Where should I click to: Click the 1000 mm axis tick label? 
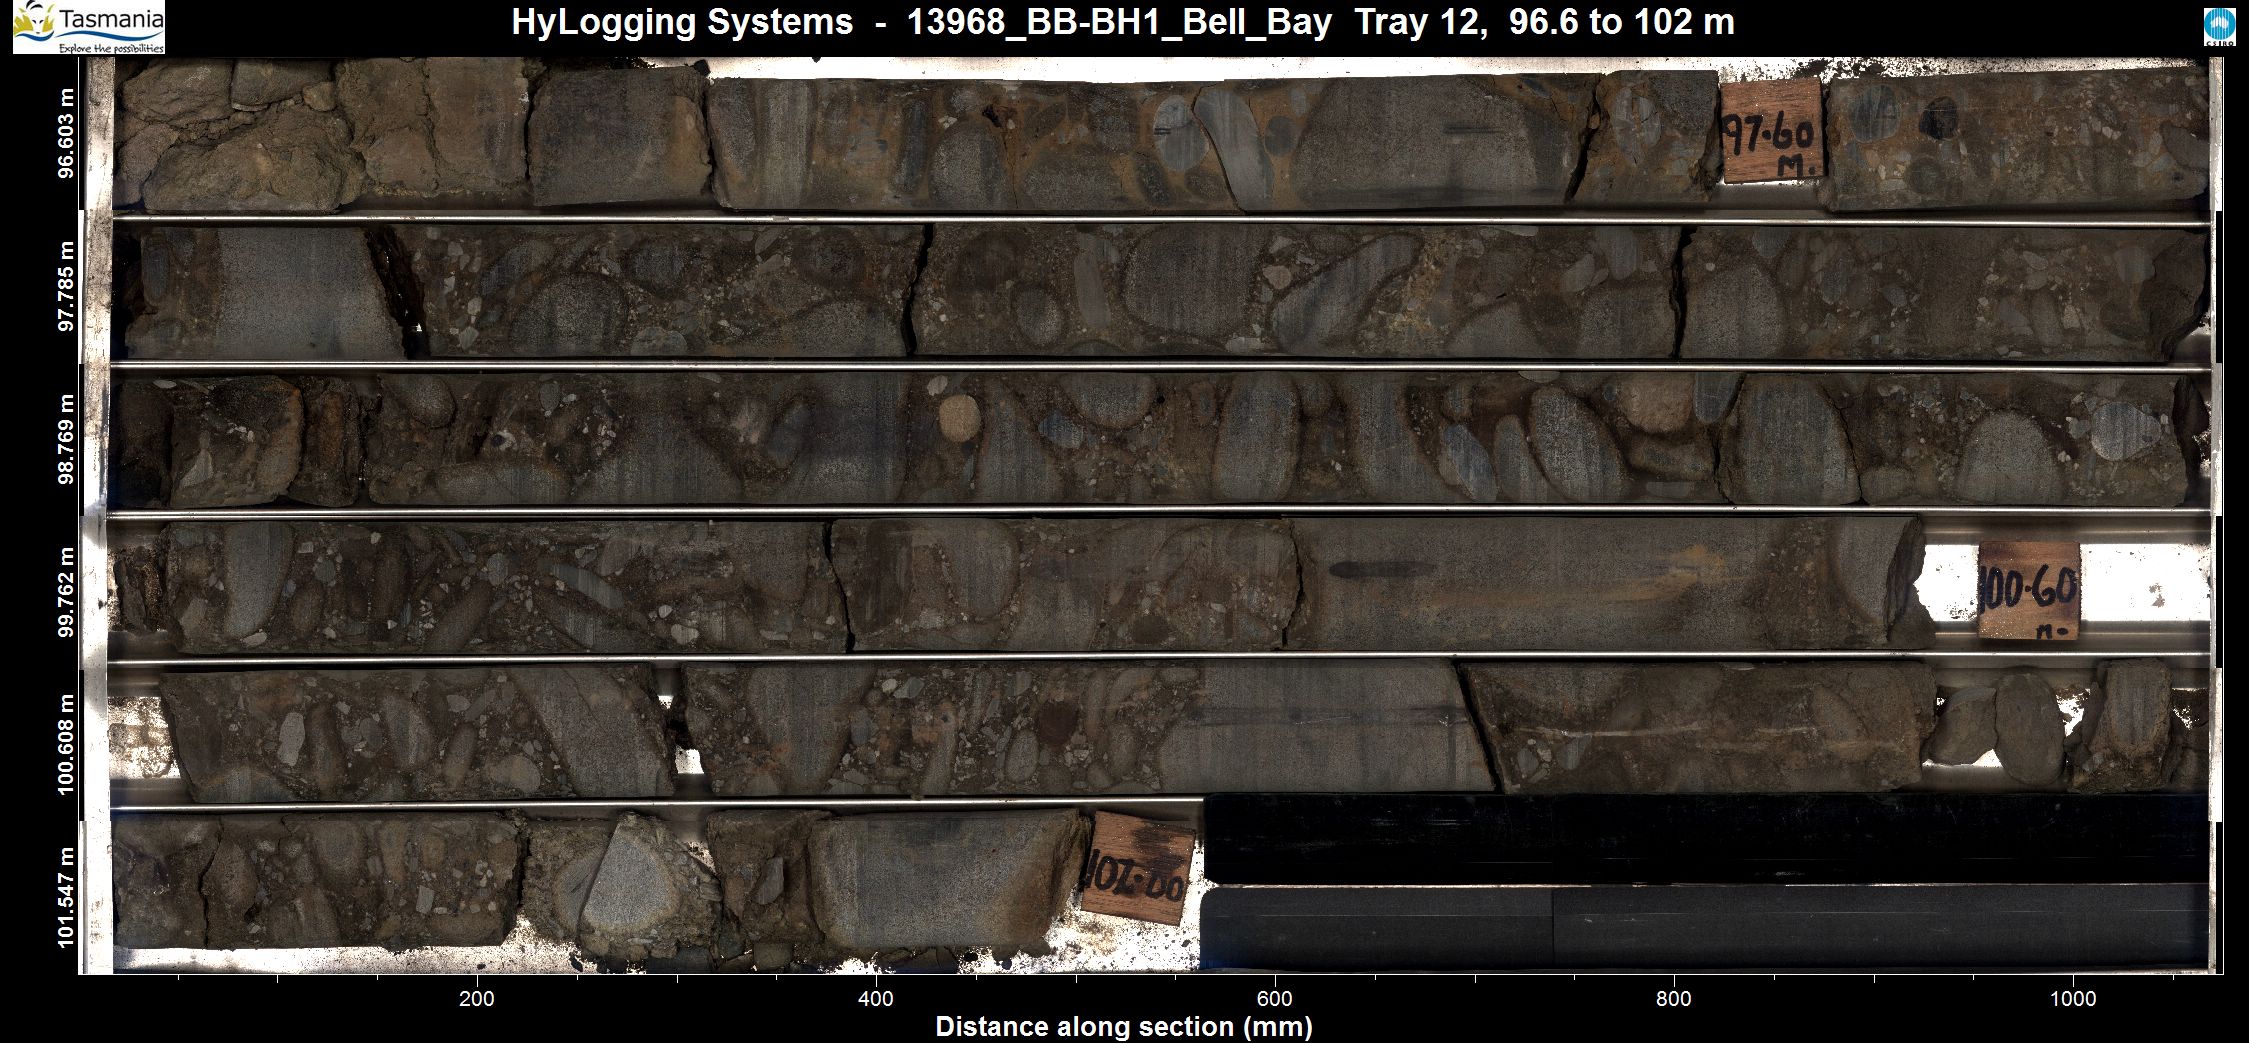[x=2073, y=999]
